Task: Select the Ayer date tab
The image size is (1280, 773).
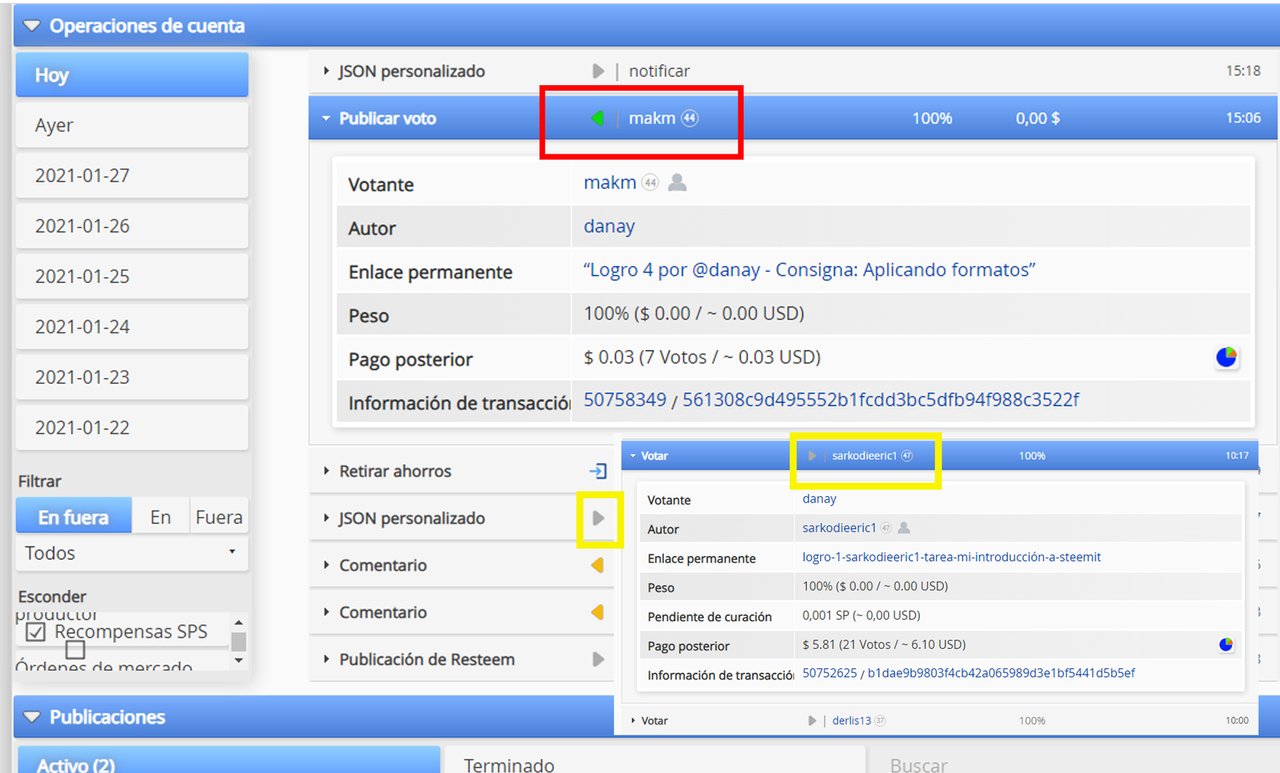Action: point(132,125)
